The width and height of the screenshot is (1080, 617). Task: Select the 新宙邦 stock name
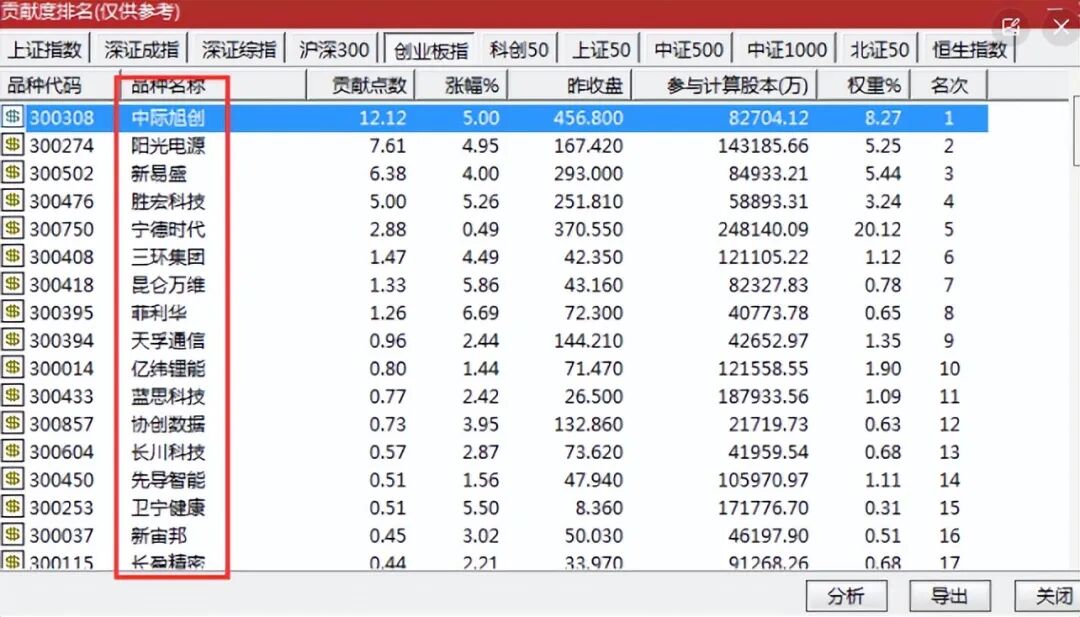pyautogui.click(x=159, y=535)
